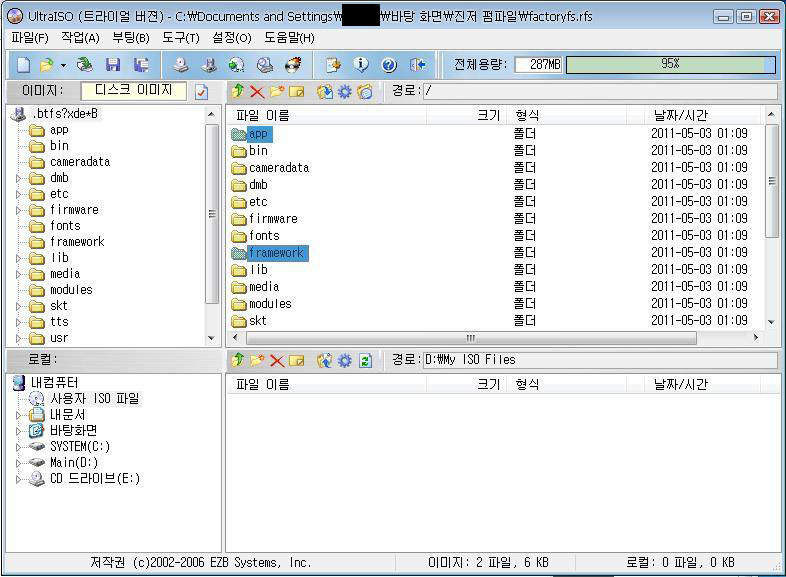The image size is (786, 577).
Task: Click the Info 'i' toolbar icon
Action: [x=361, y=65]
